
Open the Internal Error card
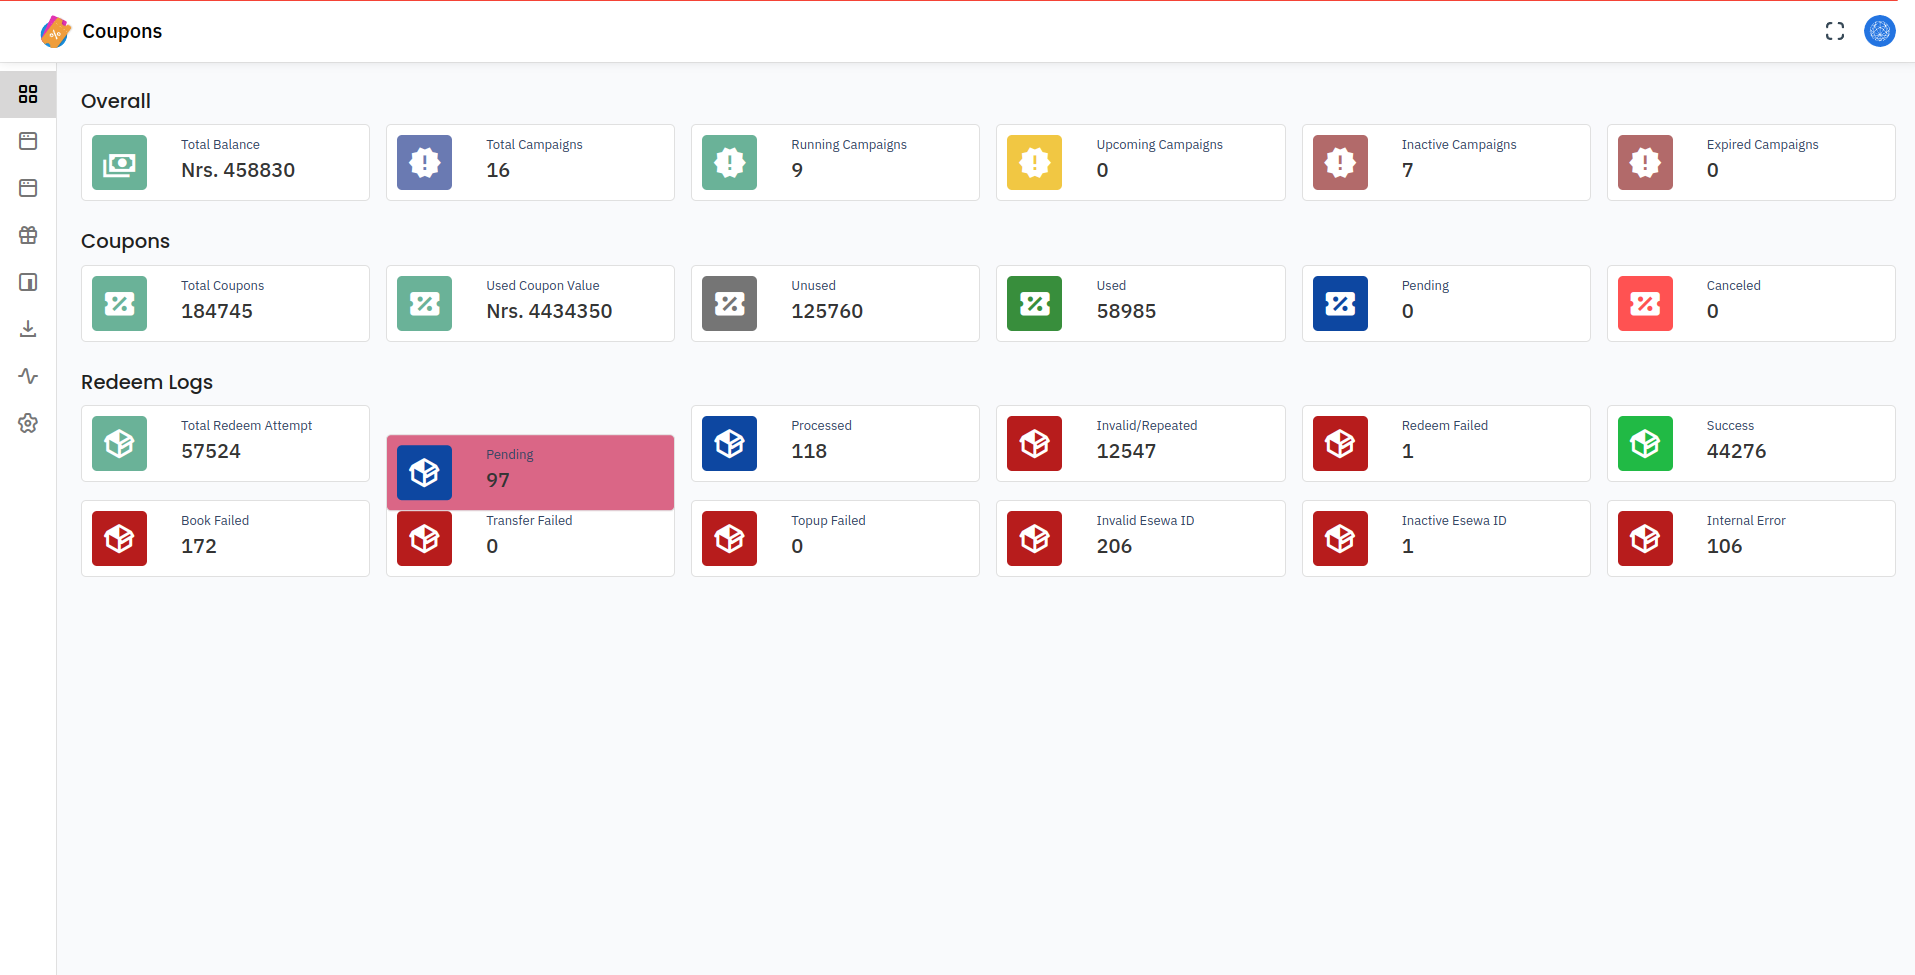tap(1750, 539)
